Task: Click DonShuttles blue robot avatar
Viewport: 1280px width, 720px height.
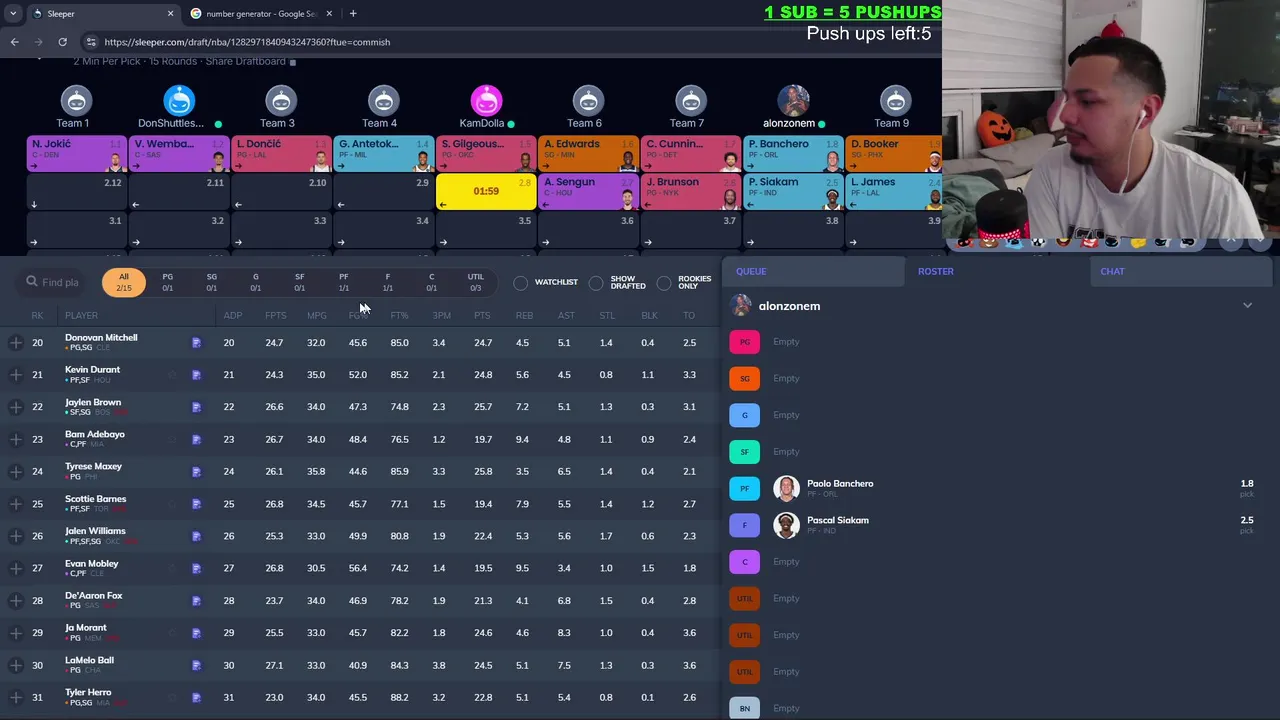Action: click(179, 100)
